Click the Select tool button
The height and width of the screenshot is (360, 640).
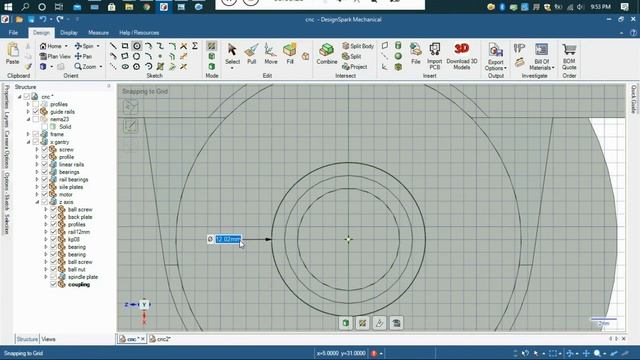click(232, 55)
